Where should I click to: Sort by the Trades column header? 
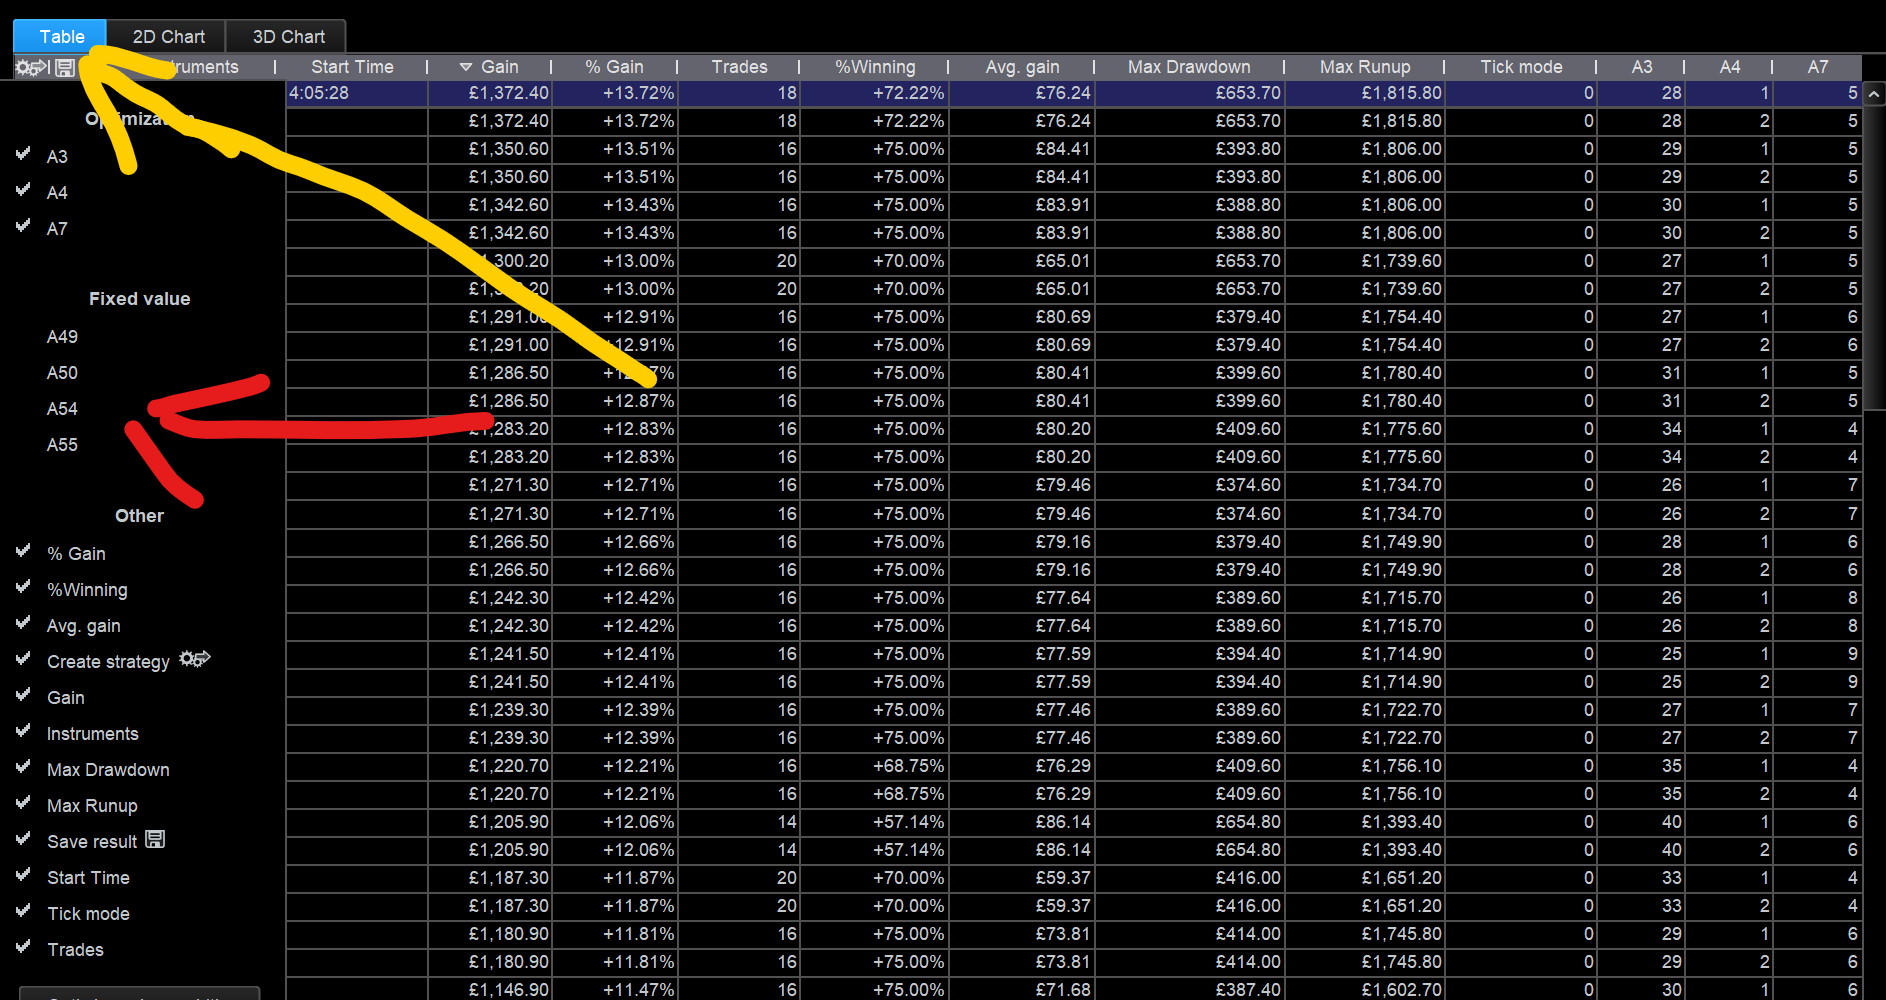click(x=739, y=67)
